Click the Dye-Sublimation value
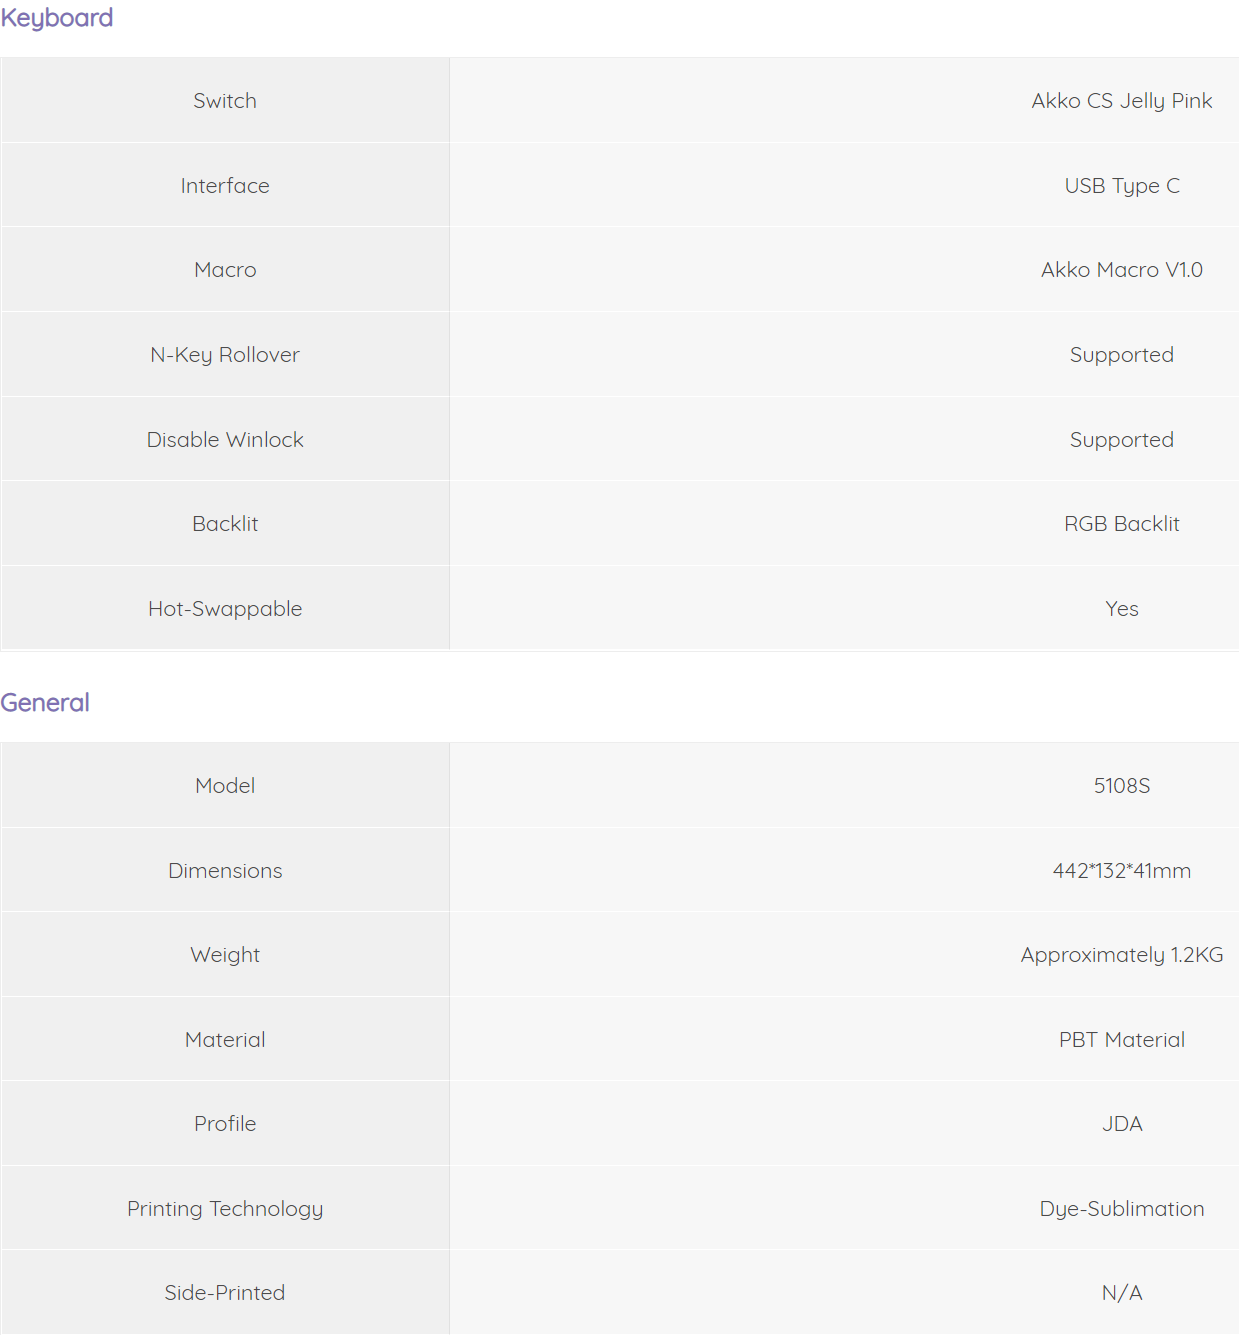Viewport: 1239px width, 1335px height. (x=1122, y=1209)
